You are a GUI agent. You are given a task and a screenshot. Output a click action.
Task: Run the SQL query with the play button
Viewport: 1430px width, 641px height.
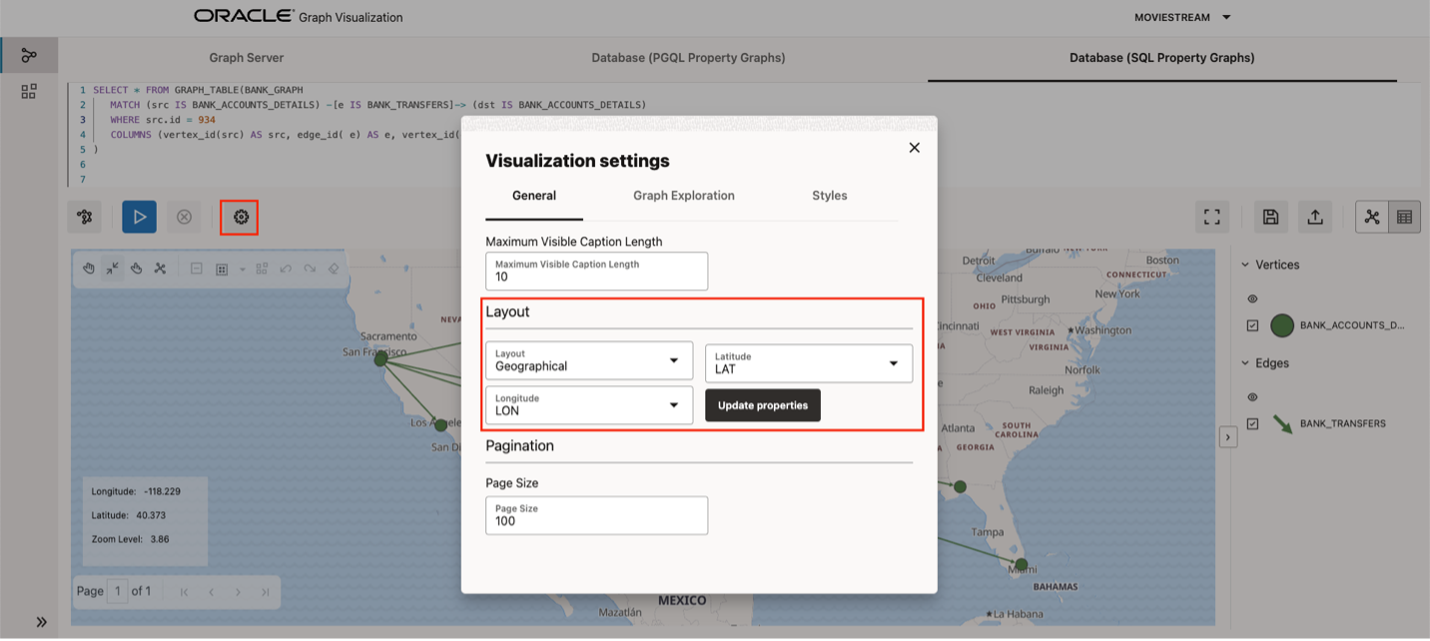coord(139,216)
